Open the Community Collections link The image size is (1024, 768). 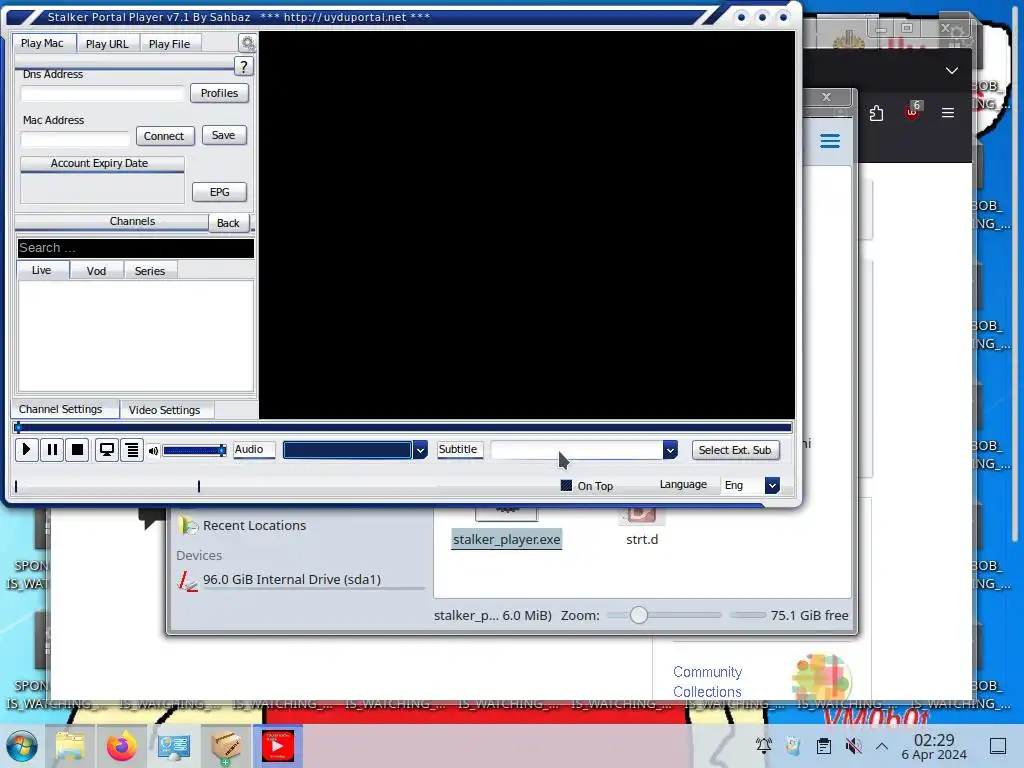[x=707, y=682]
